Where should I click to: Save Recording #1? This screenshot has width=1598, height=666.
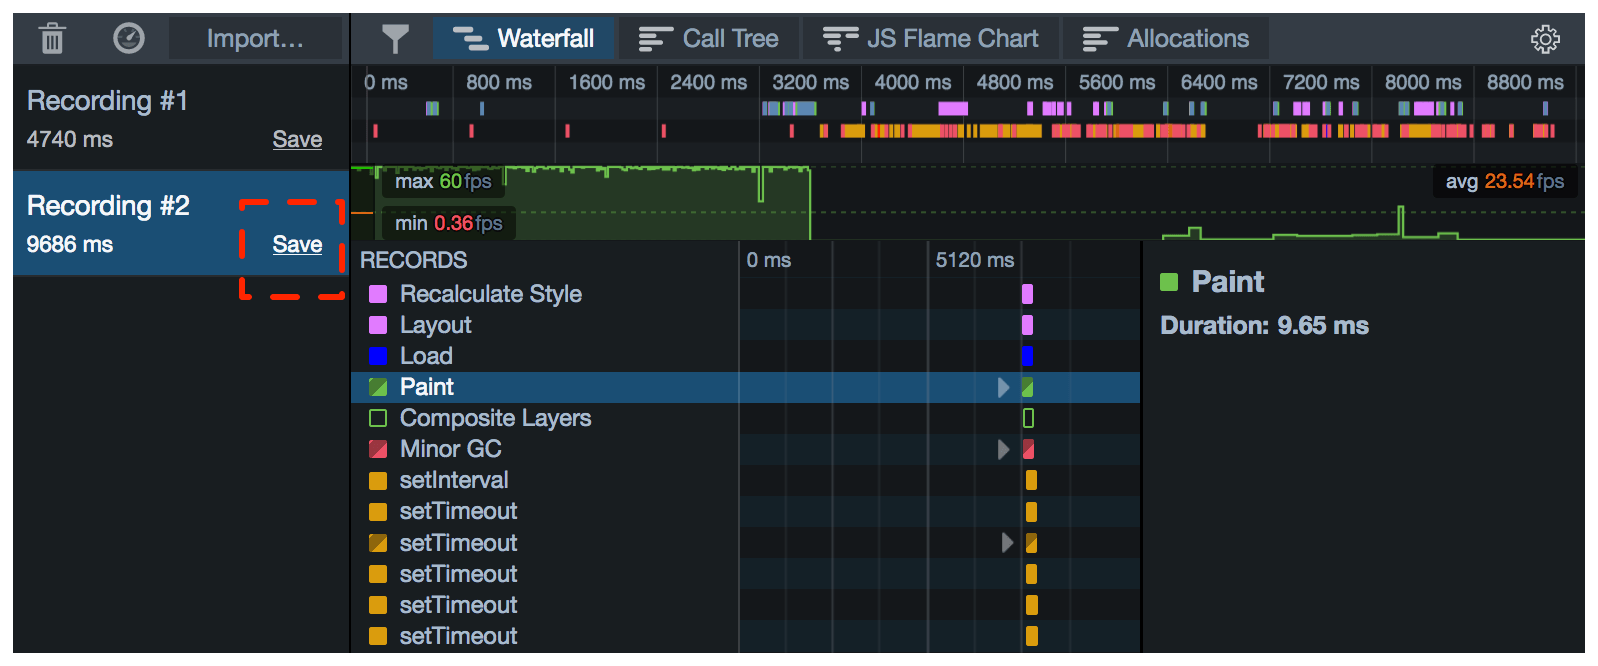pos(297,140)
